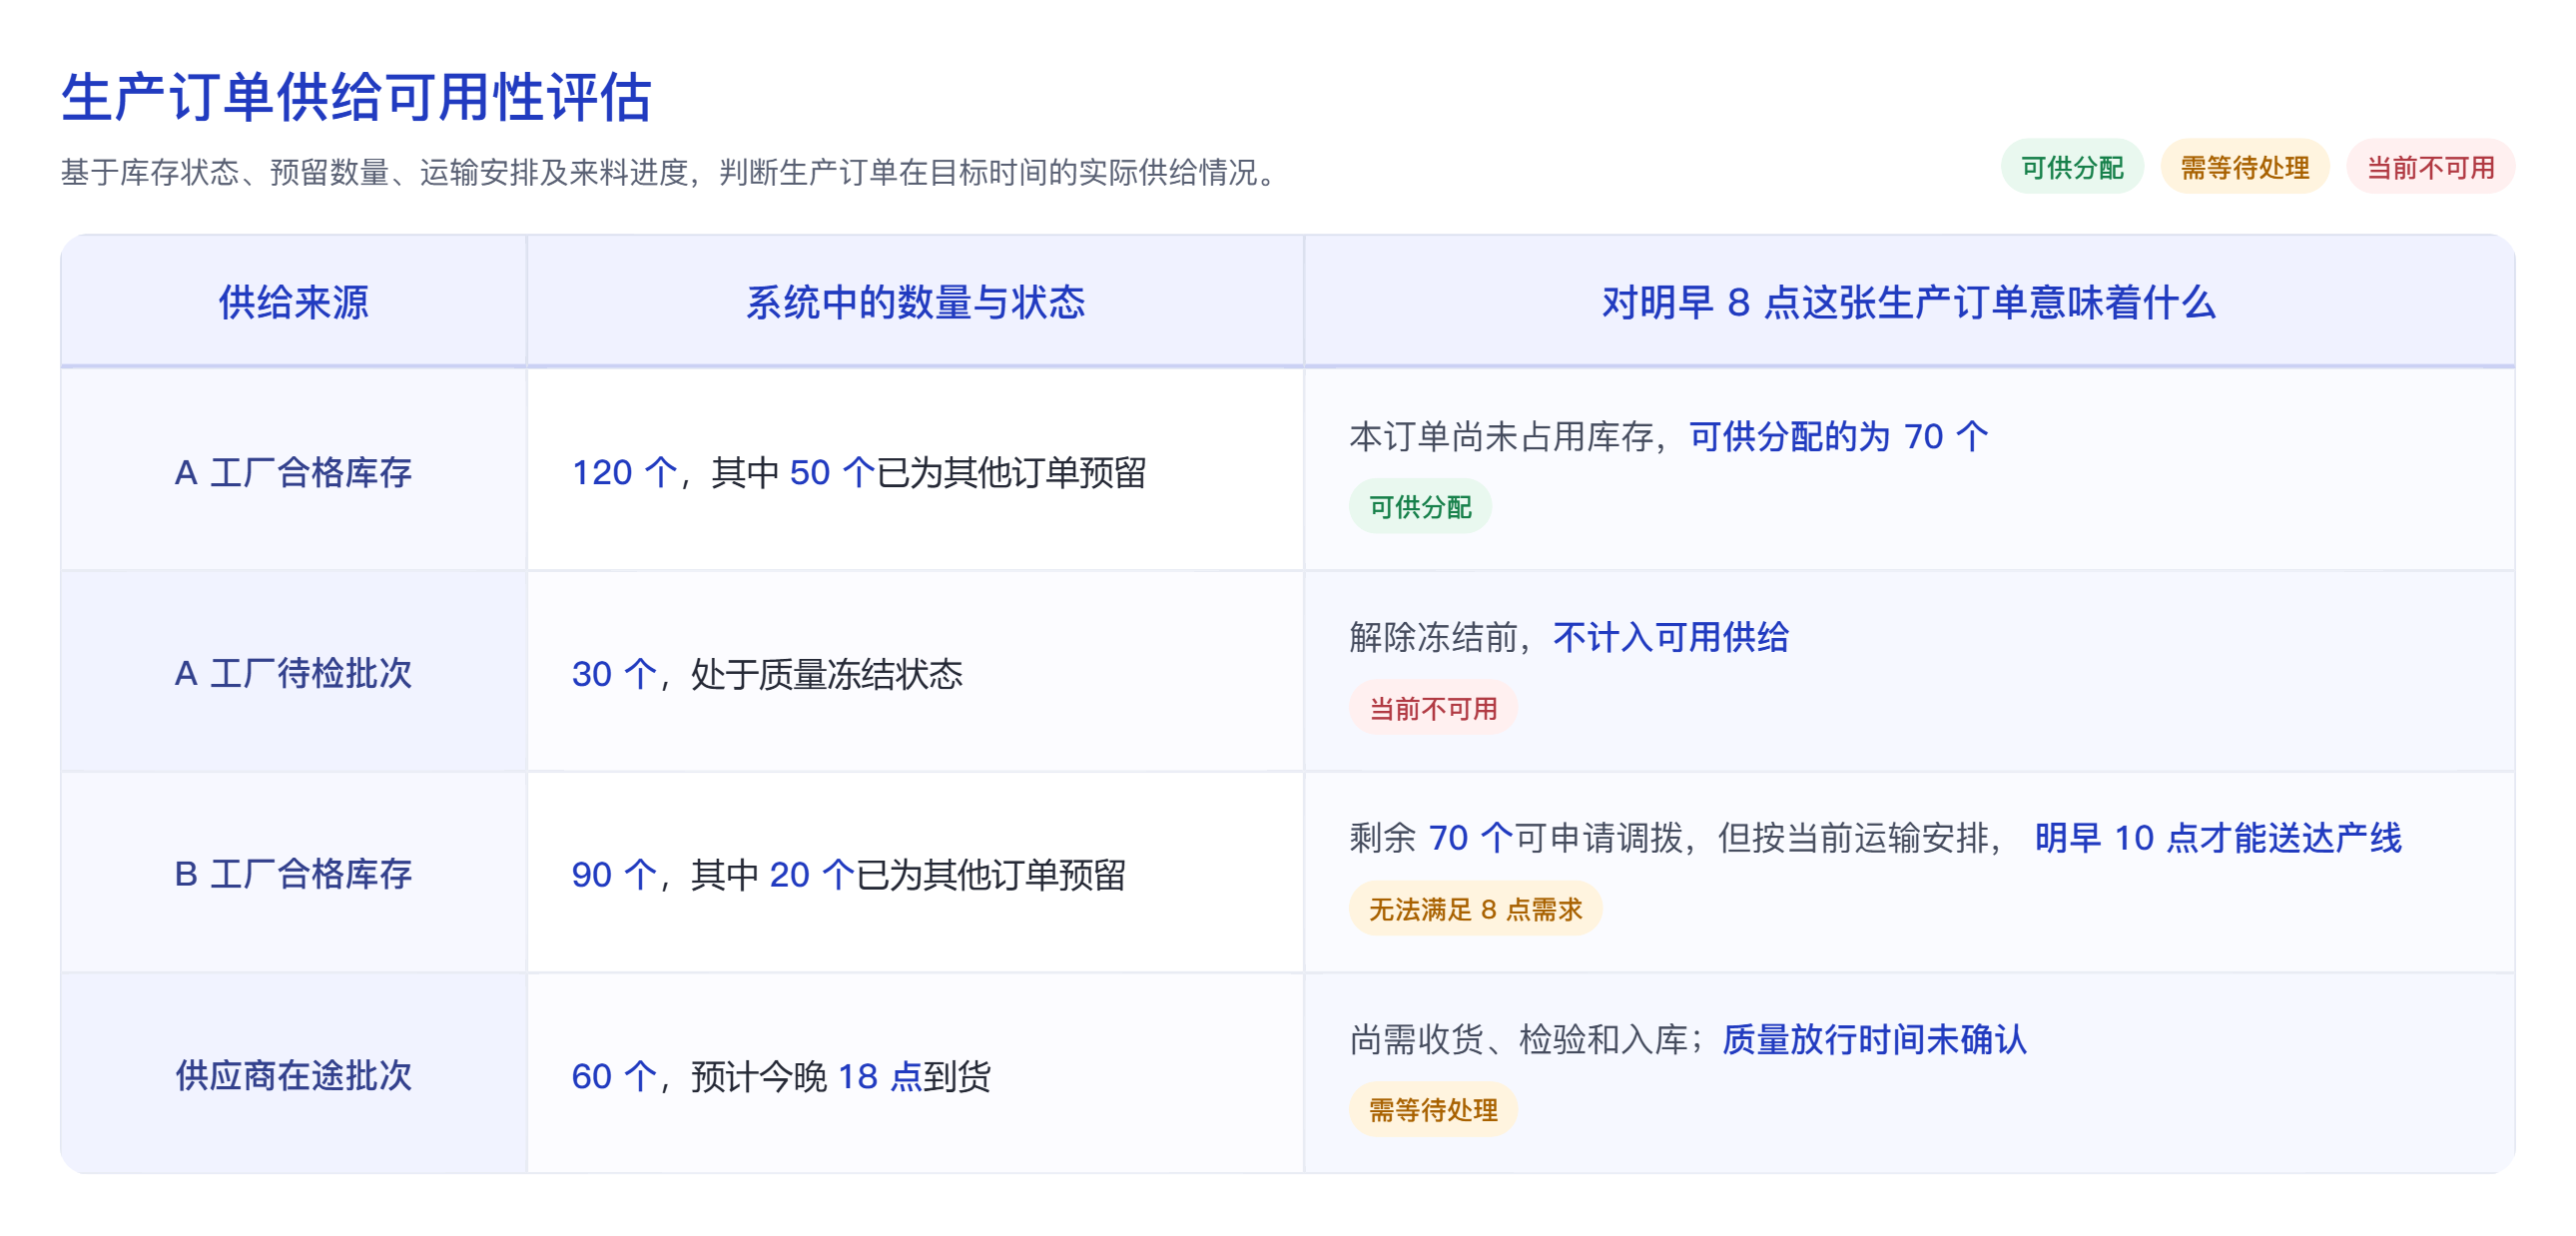Select the orange 需等待处理 legend badge at top
This screenshot has height=1236, width=2576.
pos(2245,167)
